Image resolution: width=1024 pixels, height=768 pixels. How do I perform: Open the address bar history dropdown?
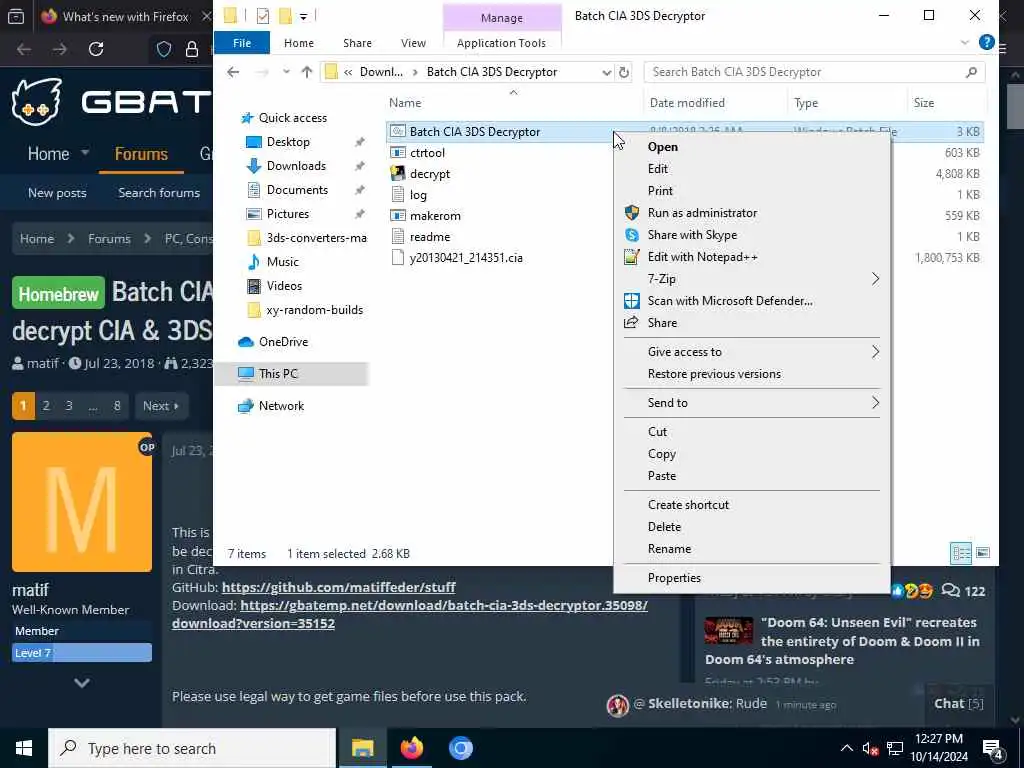click(606, 72)
